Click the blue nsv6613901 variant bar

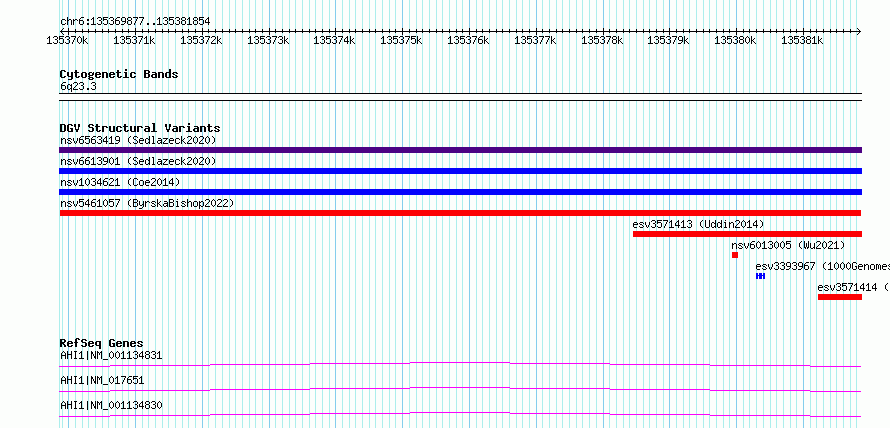[460, 171]
